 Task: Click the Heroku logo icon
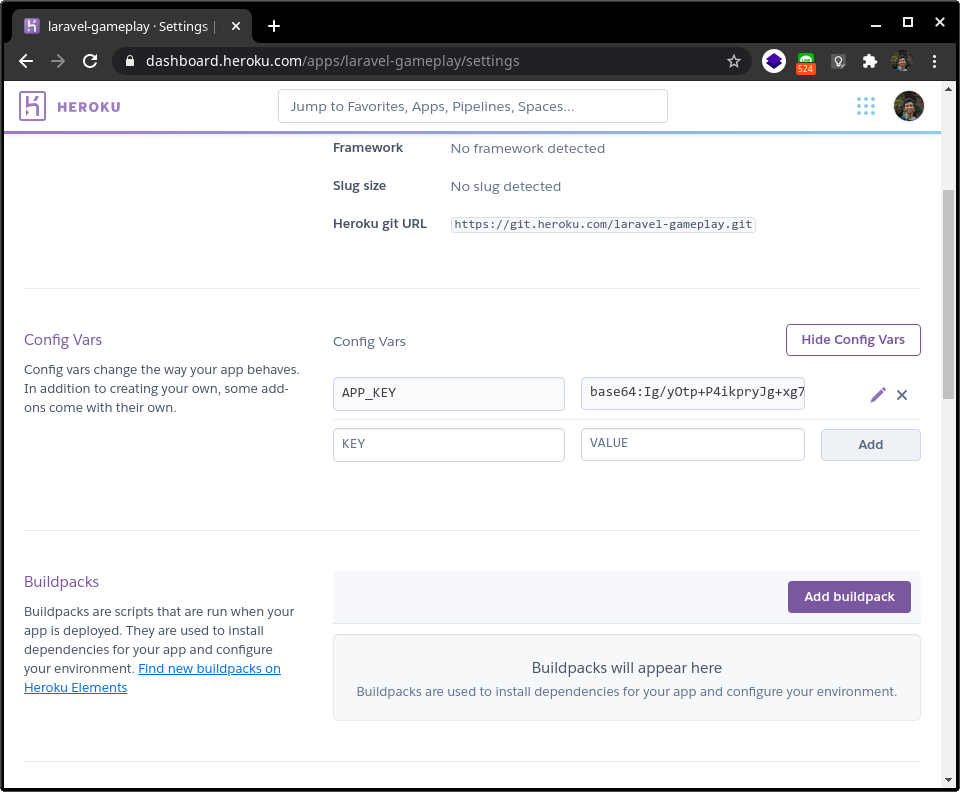pyautogui.click(x=32, y=106)
